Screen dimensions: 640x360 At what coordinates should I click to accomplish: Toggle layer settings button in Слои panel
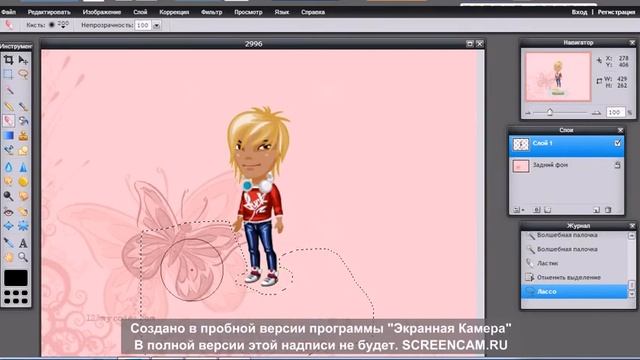pyautogui.click(x=518, y=210)
